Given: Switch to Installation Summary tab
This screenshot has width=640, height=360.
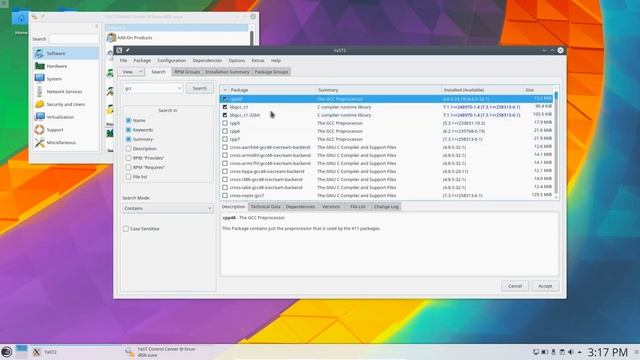Looking at the screenshot, I should (x=227, y=72).
